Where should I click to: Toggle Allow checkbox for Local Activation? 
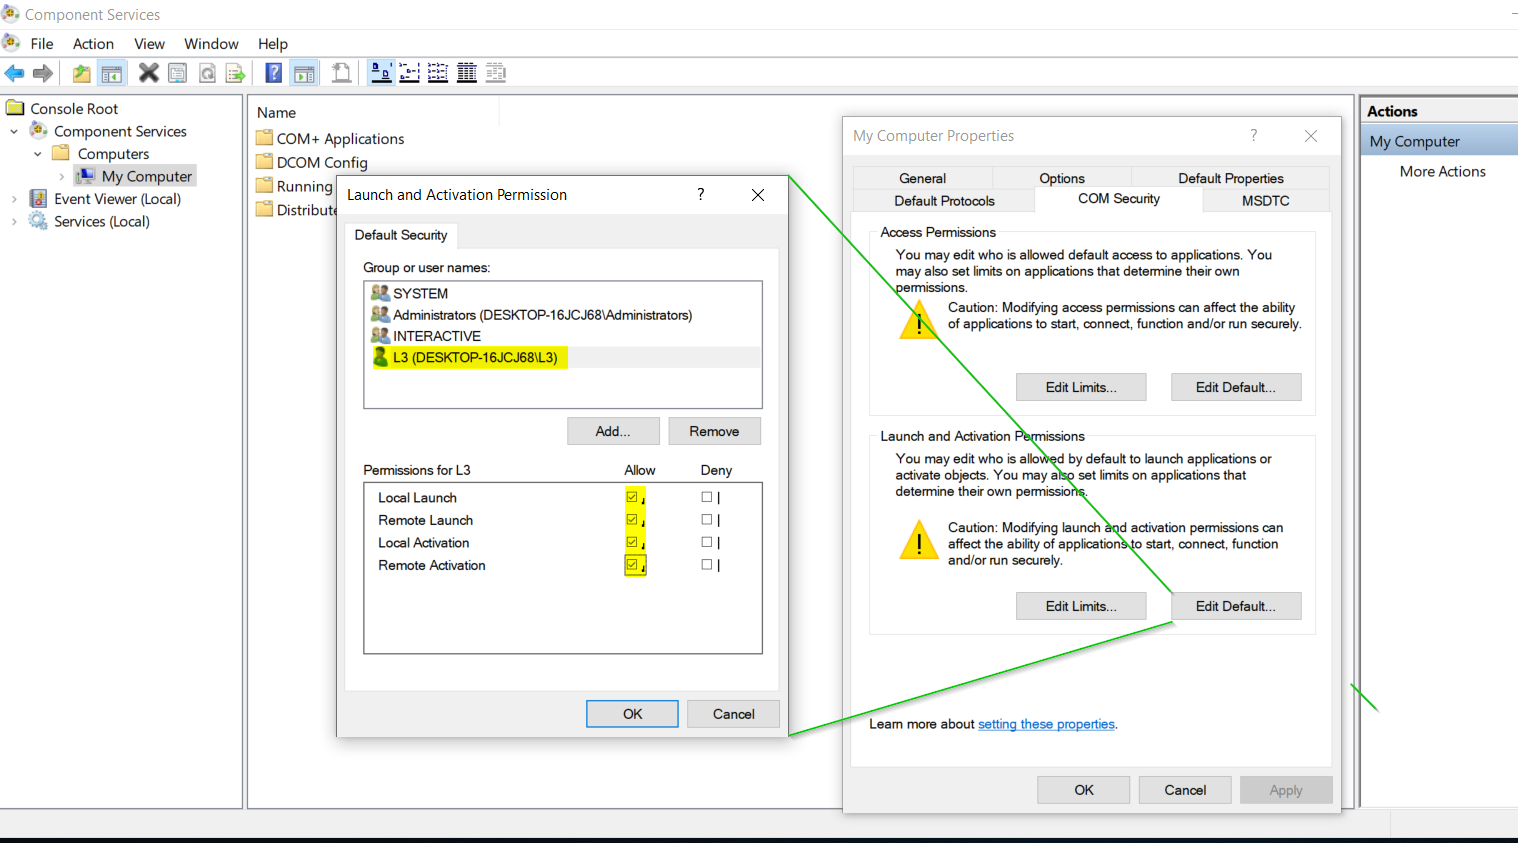[632, 542]
